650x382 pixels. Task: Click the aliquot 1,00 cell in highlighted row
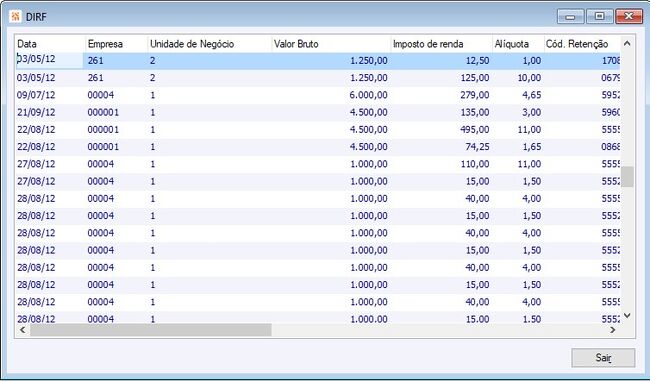click(531, 61)
